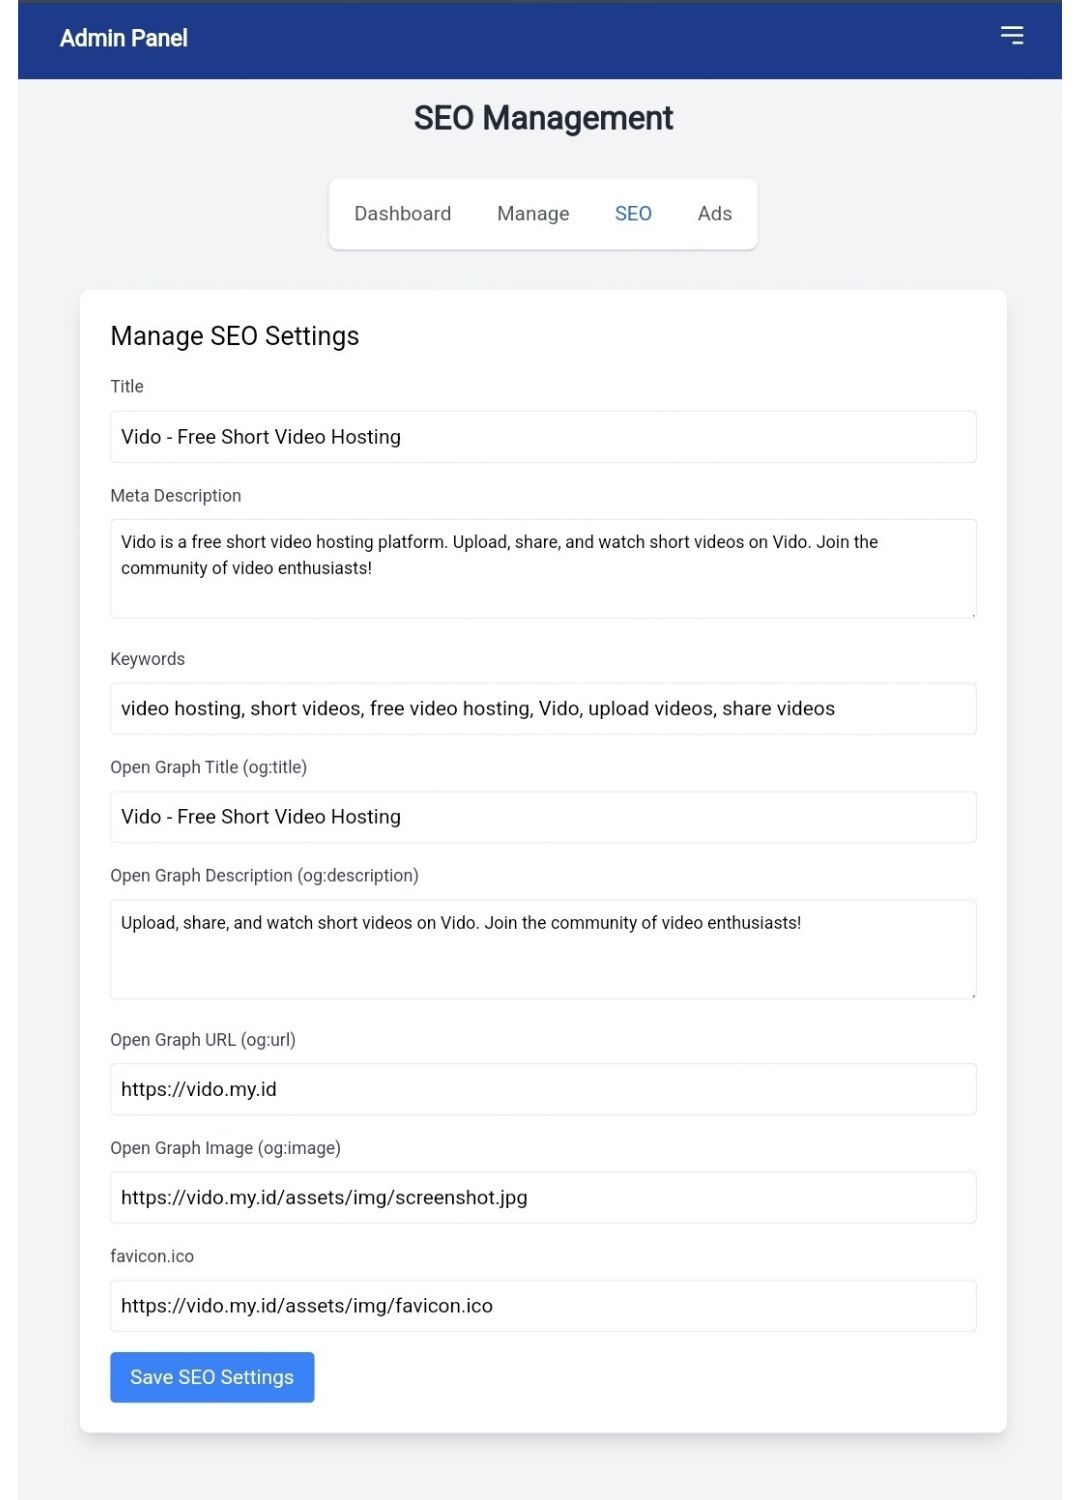Viewport: 1080px width, 1500px height.
Task: Click the Open Graph Title field
Action: click(543, 817)
